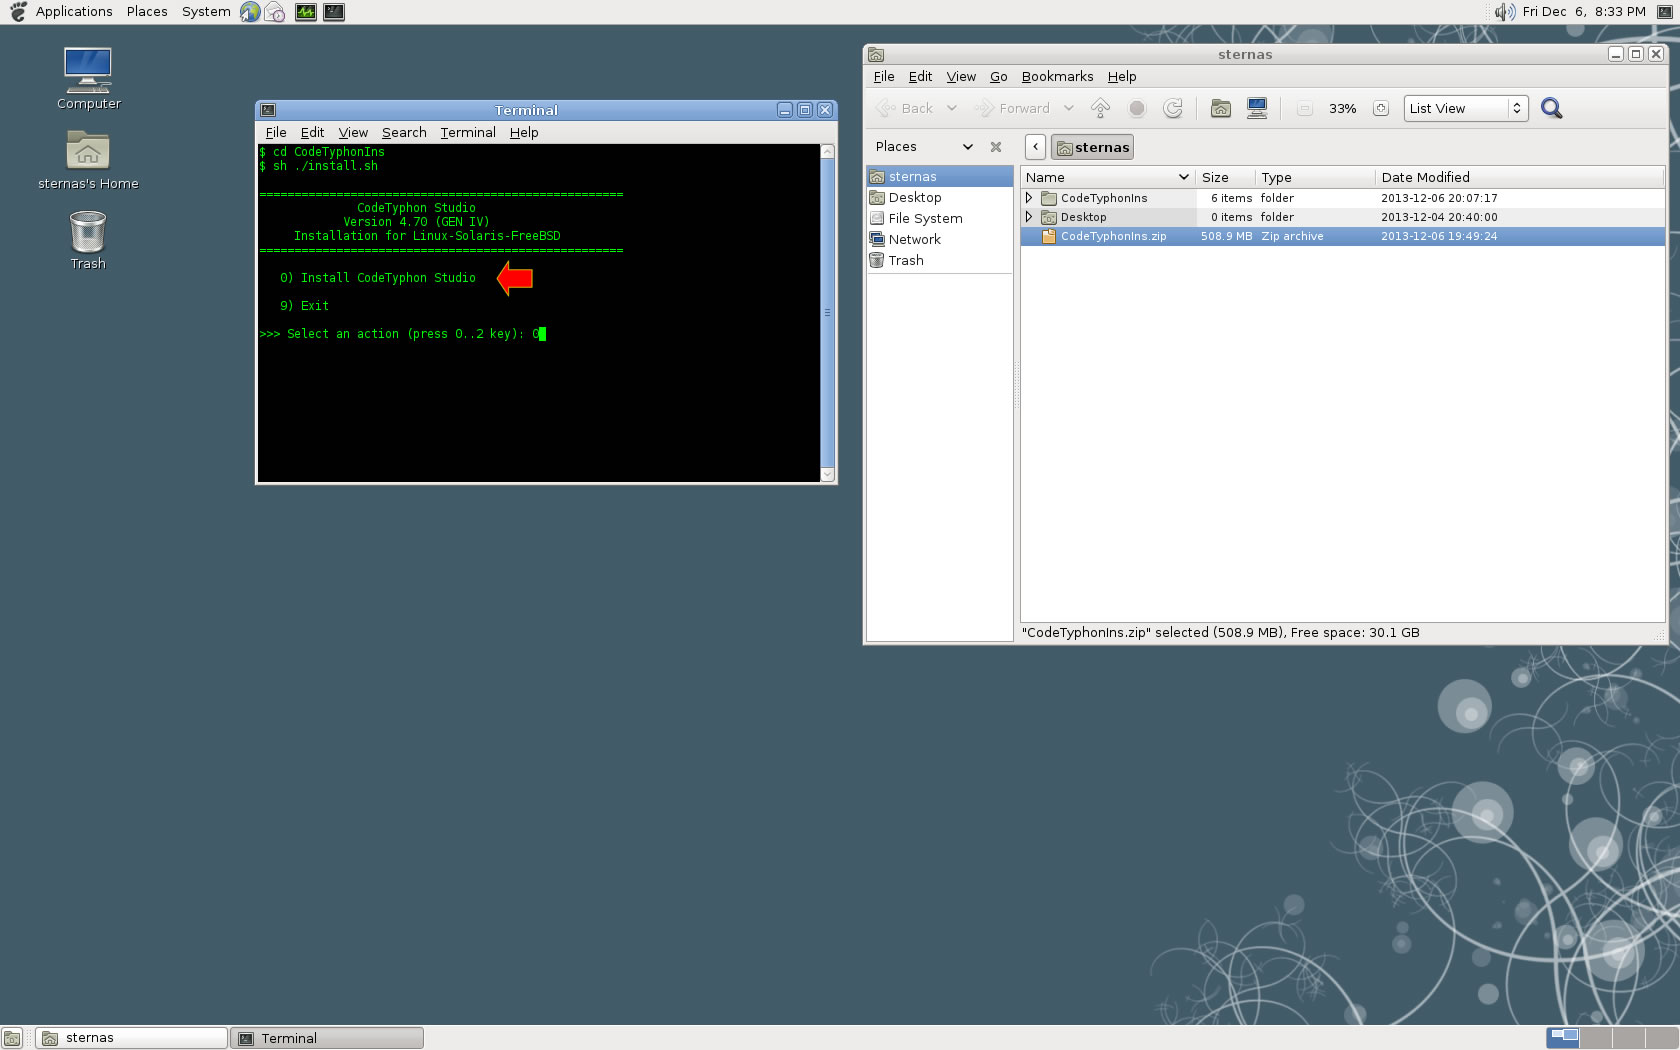Open the Places sidebar selector dropdown
This screenshot has height=1050, width=1680.
pos(924,146)
